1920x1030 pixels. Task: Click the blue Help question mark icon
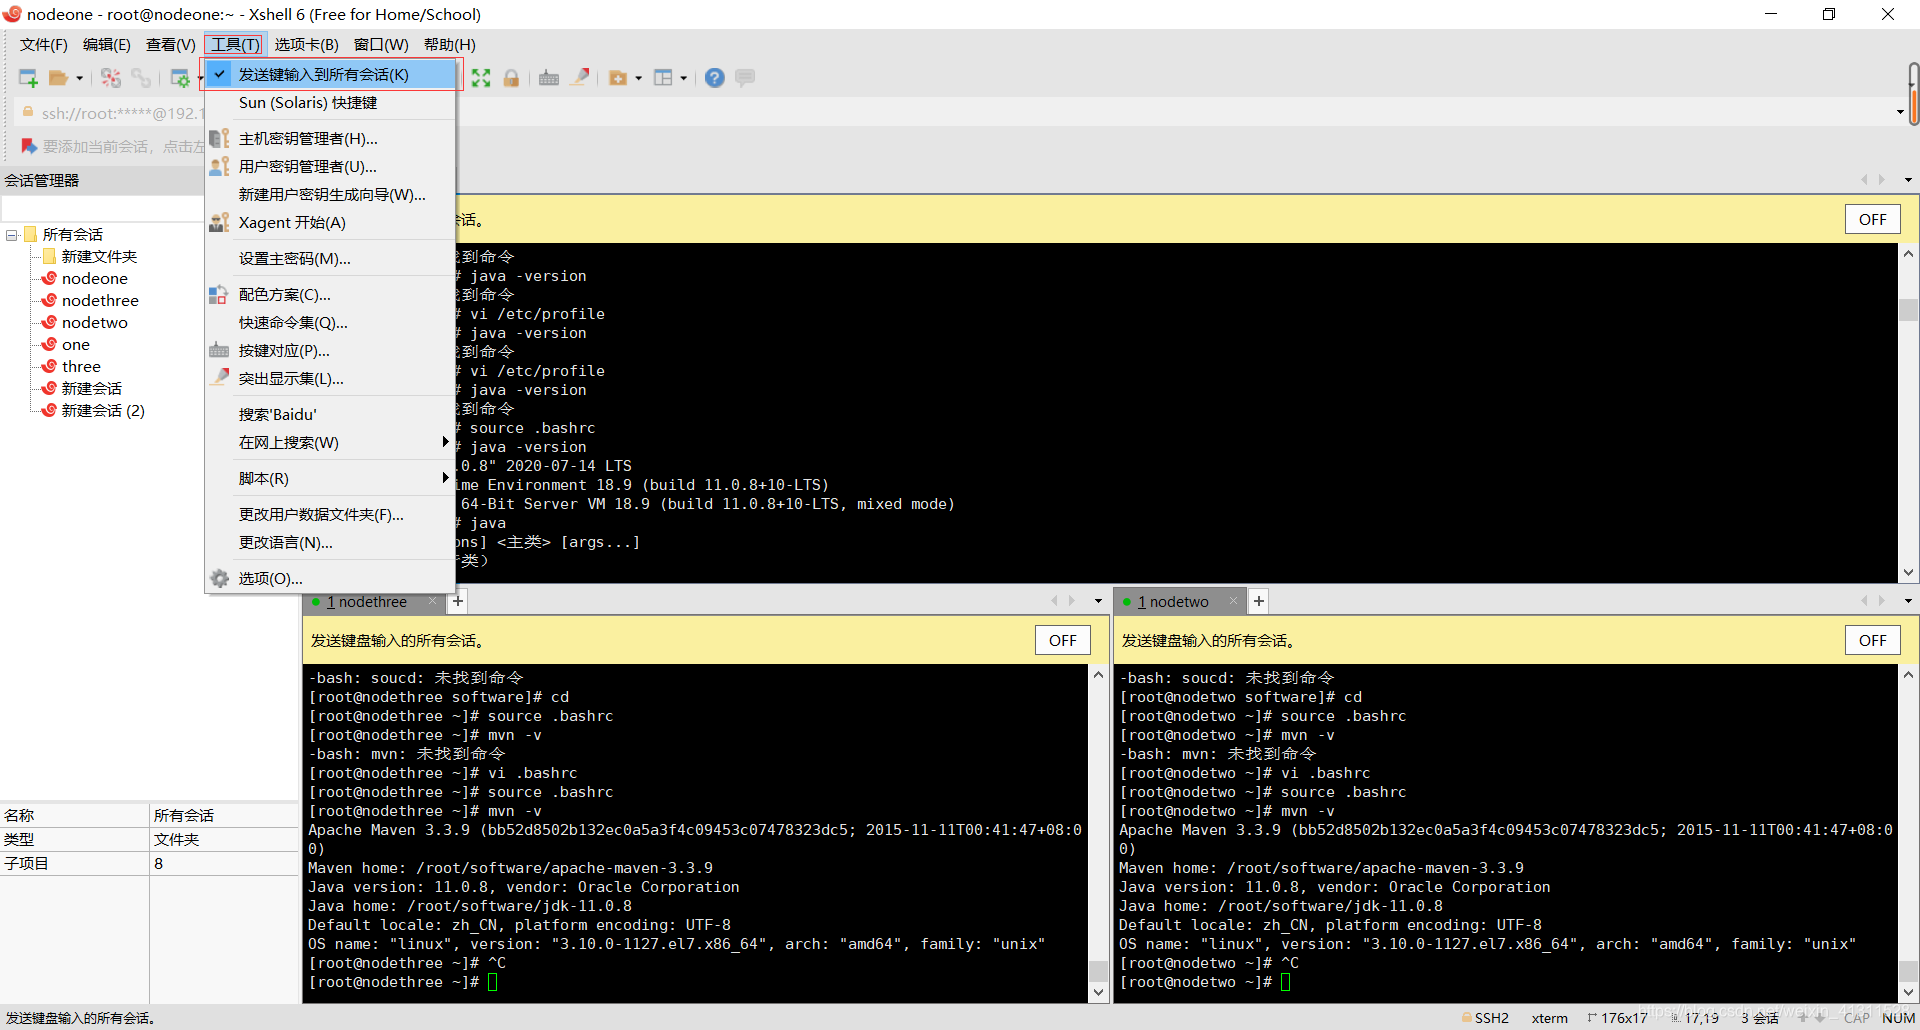point(714,78)
